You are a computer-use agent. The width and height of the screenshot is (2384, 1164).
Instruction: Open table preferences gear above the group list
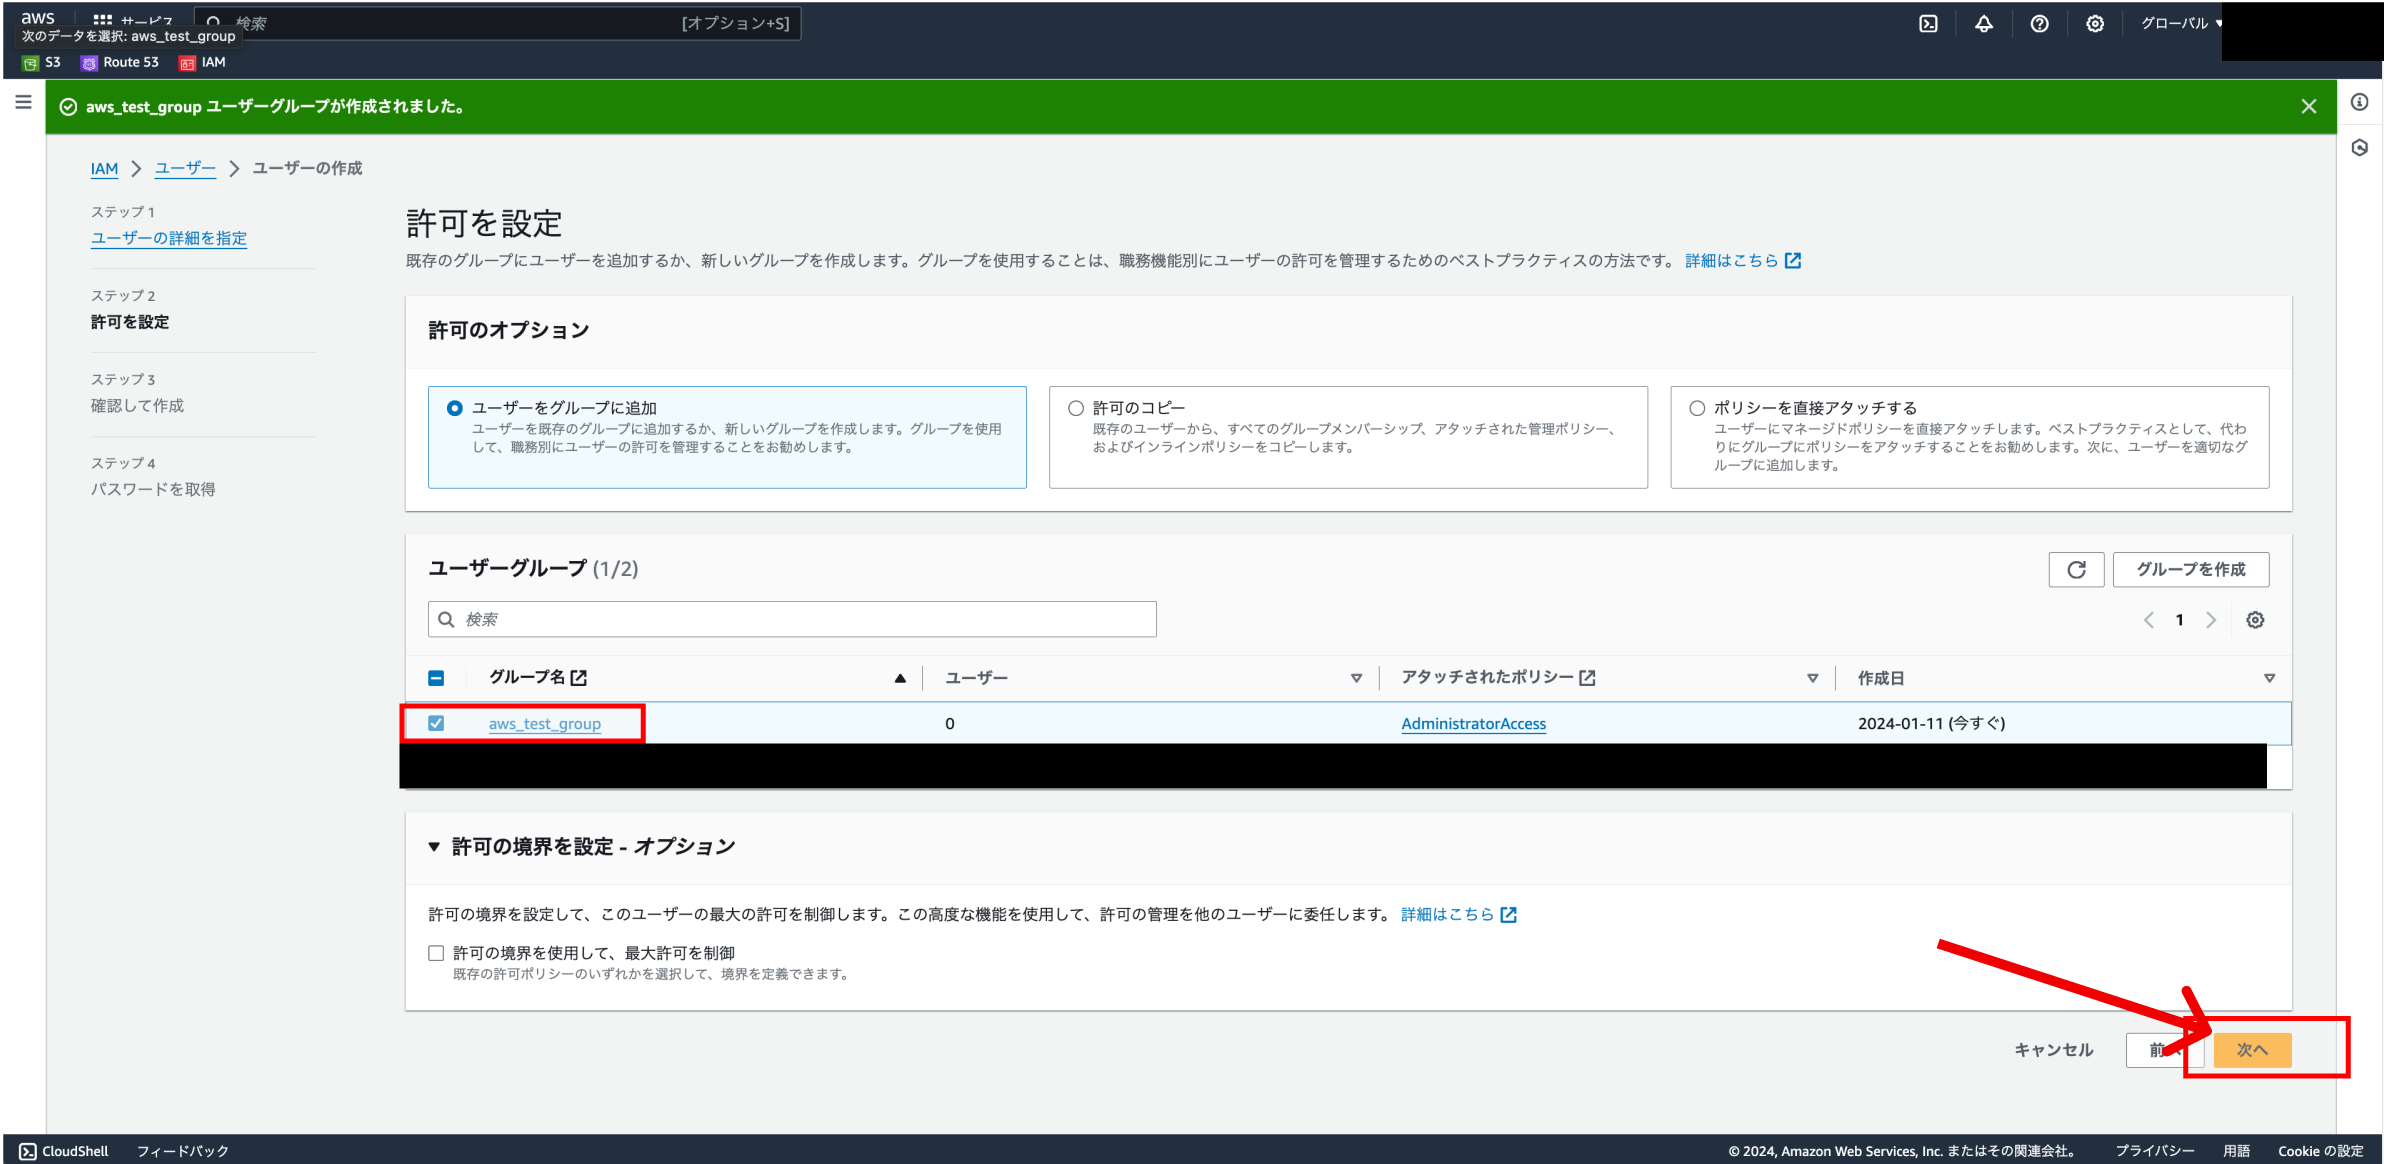[x=2255, y=620]
